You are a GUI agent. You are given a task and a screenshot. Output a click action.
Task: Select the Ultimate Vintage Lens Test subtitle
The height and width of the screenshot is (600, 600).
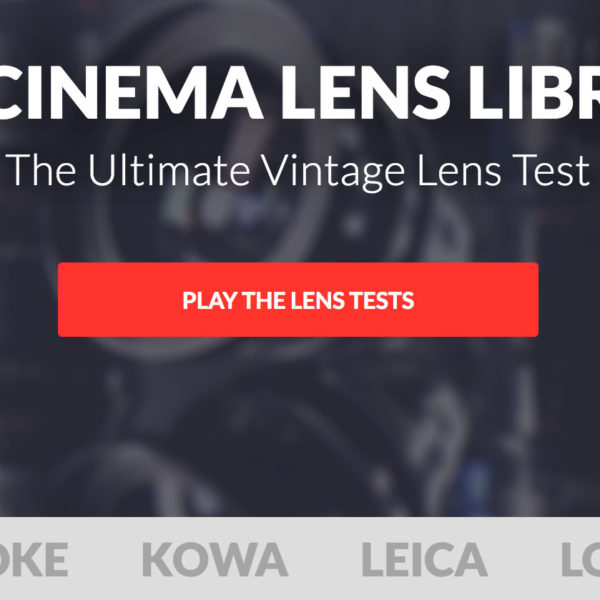pyautogui.click(x=300, y=171)
